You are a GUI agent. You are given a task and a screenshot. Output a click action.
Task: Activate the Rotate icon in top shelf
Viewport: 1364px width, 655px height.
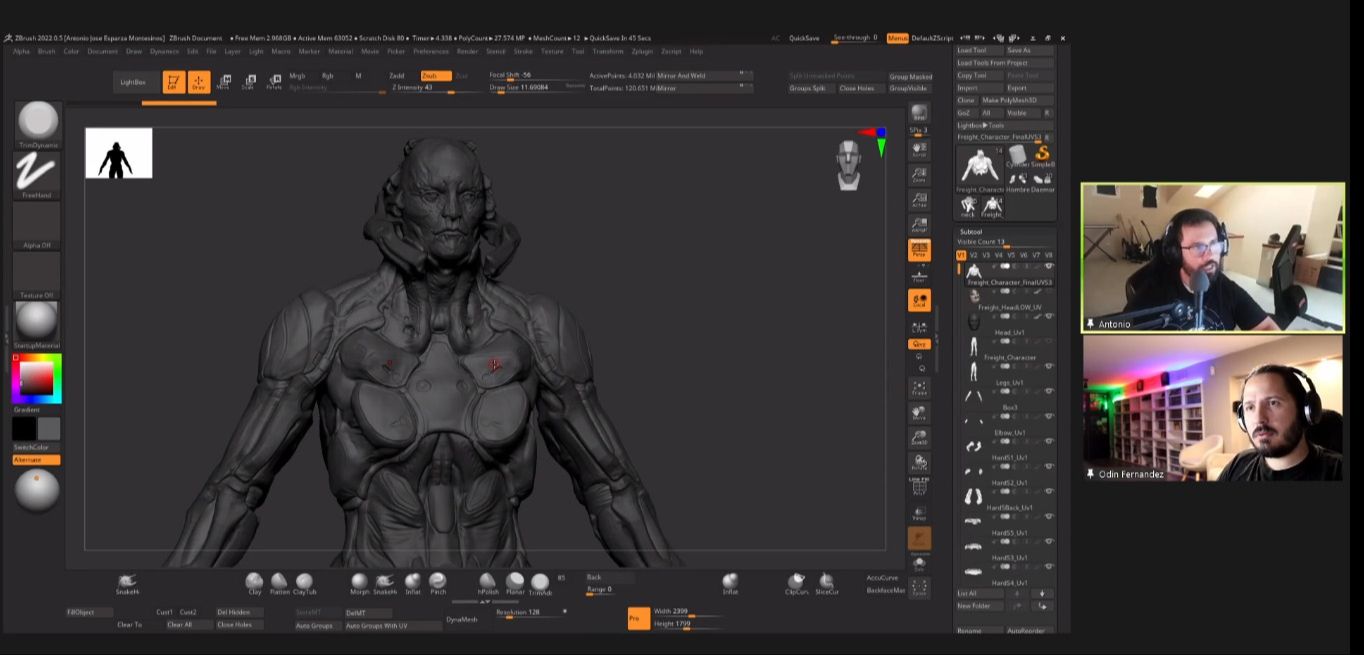click(x=273, y=83)
